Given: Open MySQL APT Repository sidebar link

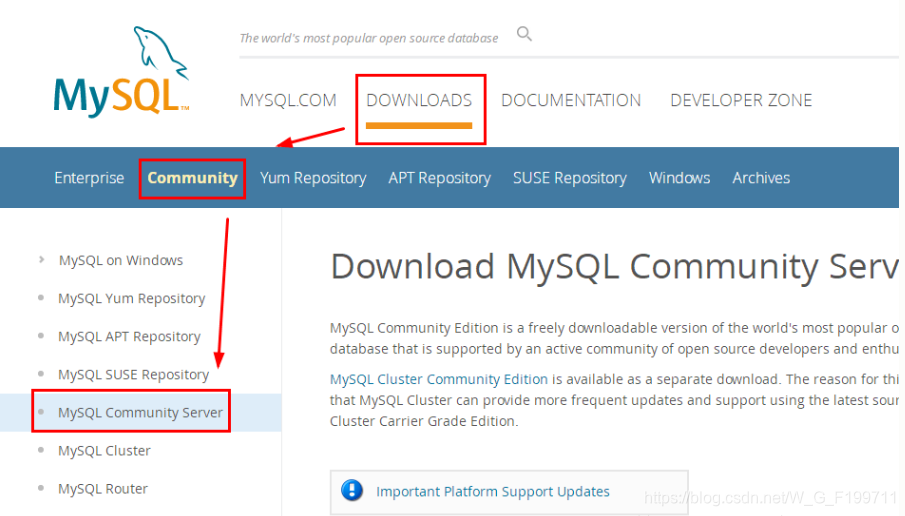Looking at the screenshot, I should (x=129, y=336).
